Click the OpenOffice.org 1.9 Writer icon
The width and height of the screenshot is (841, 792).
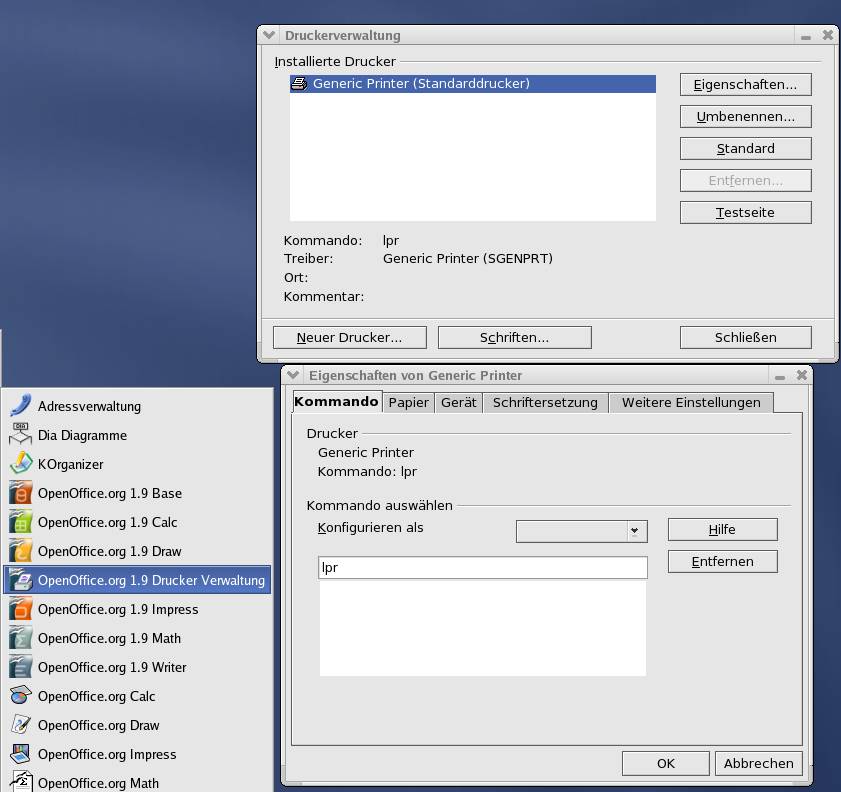20,667
